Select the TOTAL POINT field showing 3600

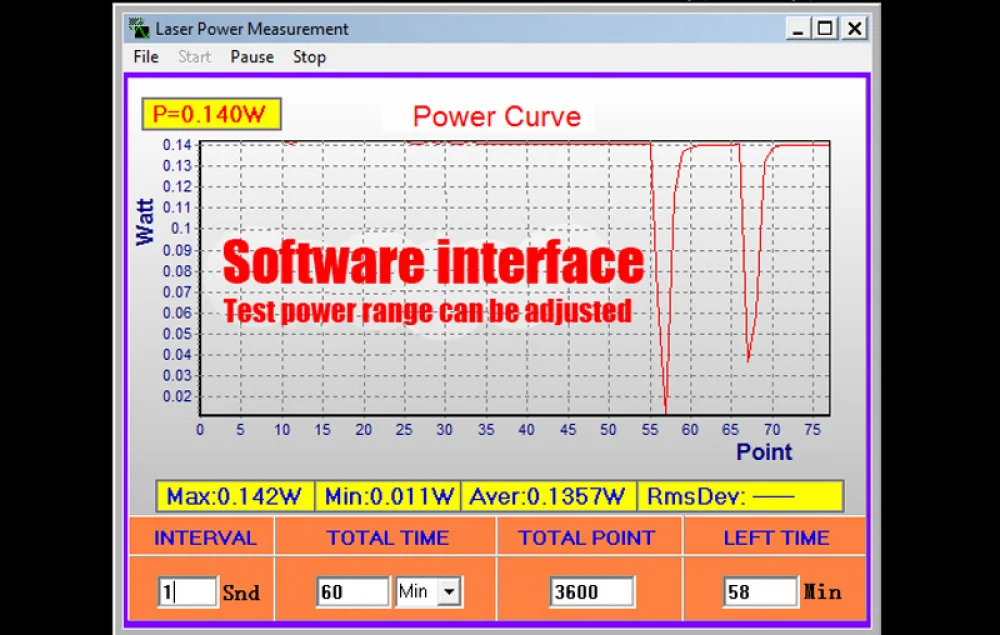point(591,591)
